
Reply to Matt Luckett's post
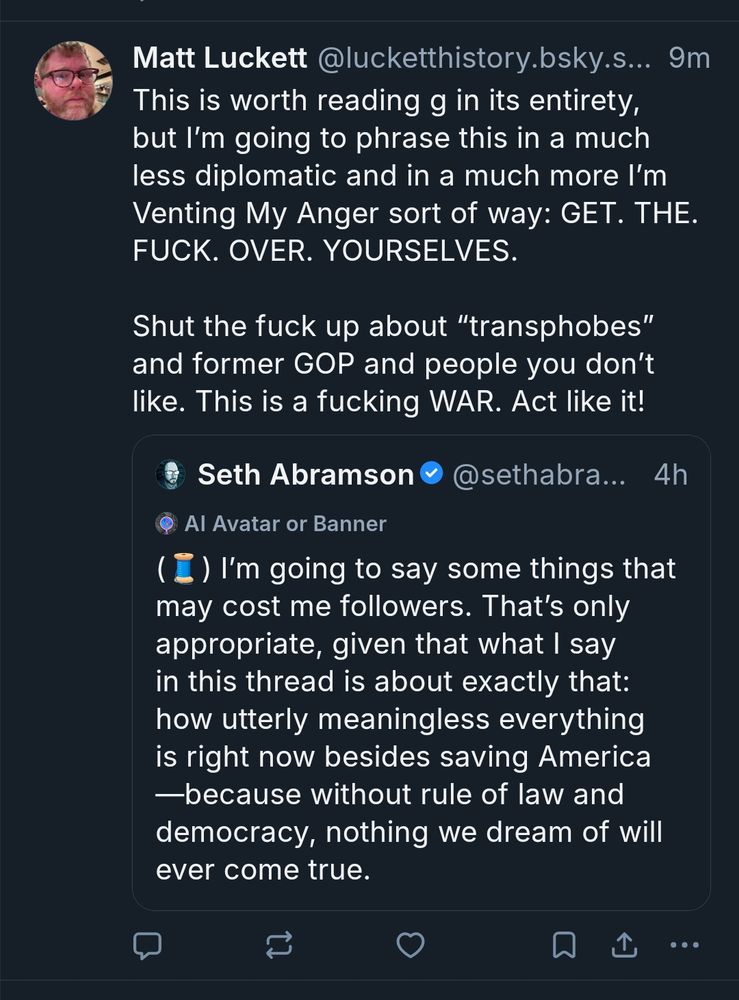(149, 944)
